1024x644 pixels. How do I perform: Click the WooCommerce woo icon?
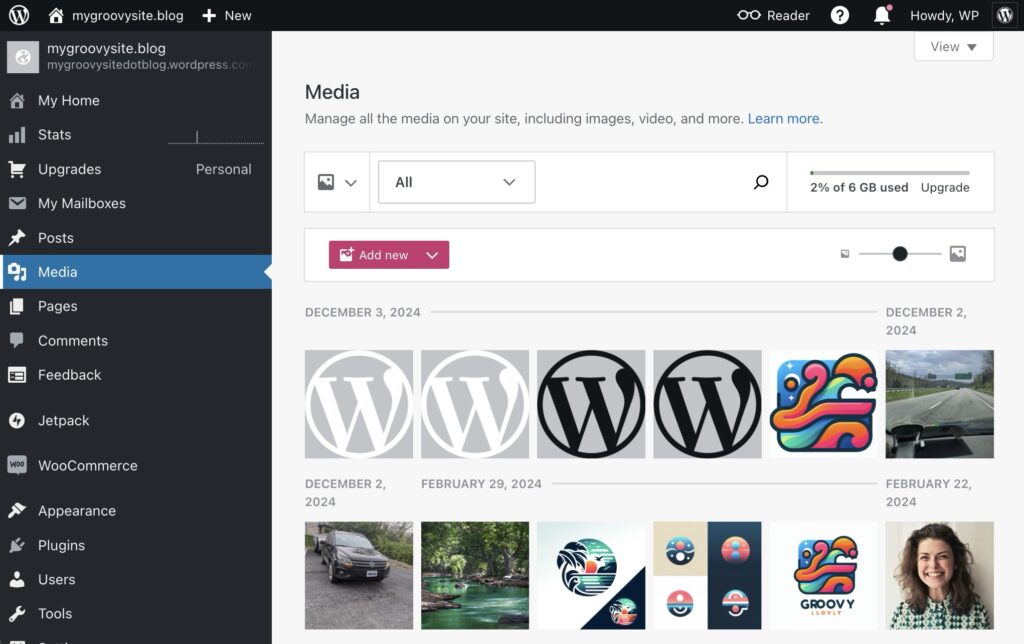(17, 465)
